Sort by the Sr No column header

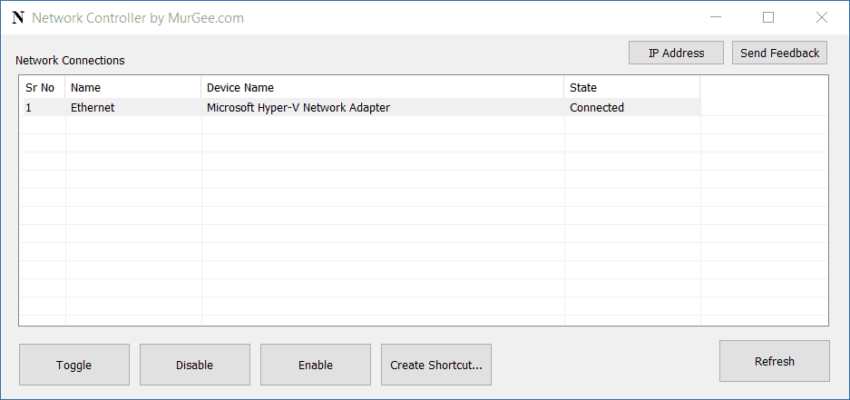click(x=42, y=87)
